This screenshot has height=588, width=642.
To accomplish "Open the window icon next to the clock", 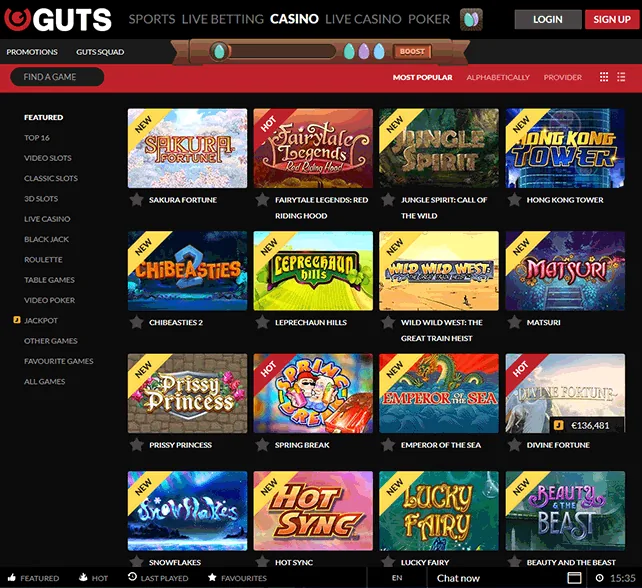I will click(x=575, y=578).
